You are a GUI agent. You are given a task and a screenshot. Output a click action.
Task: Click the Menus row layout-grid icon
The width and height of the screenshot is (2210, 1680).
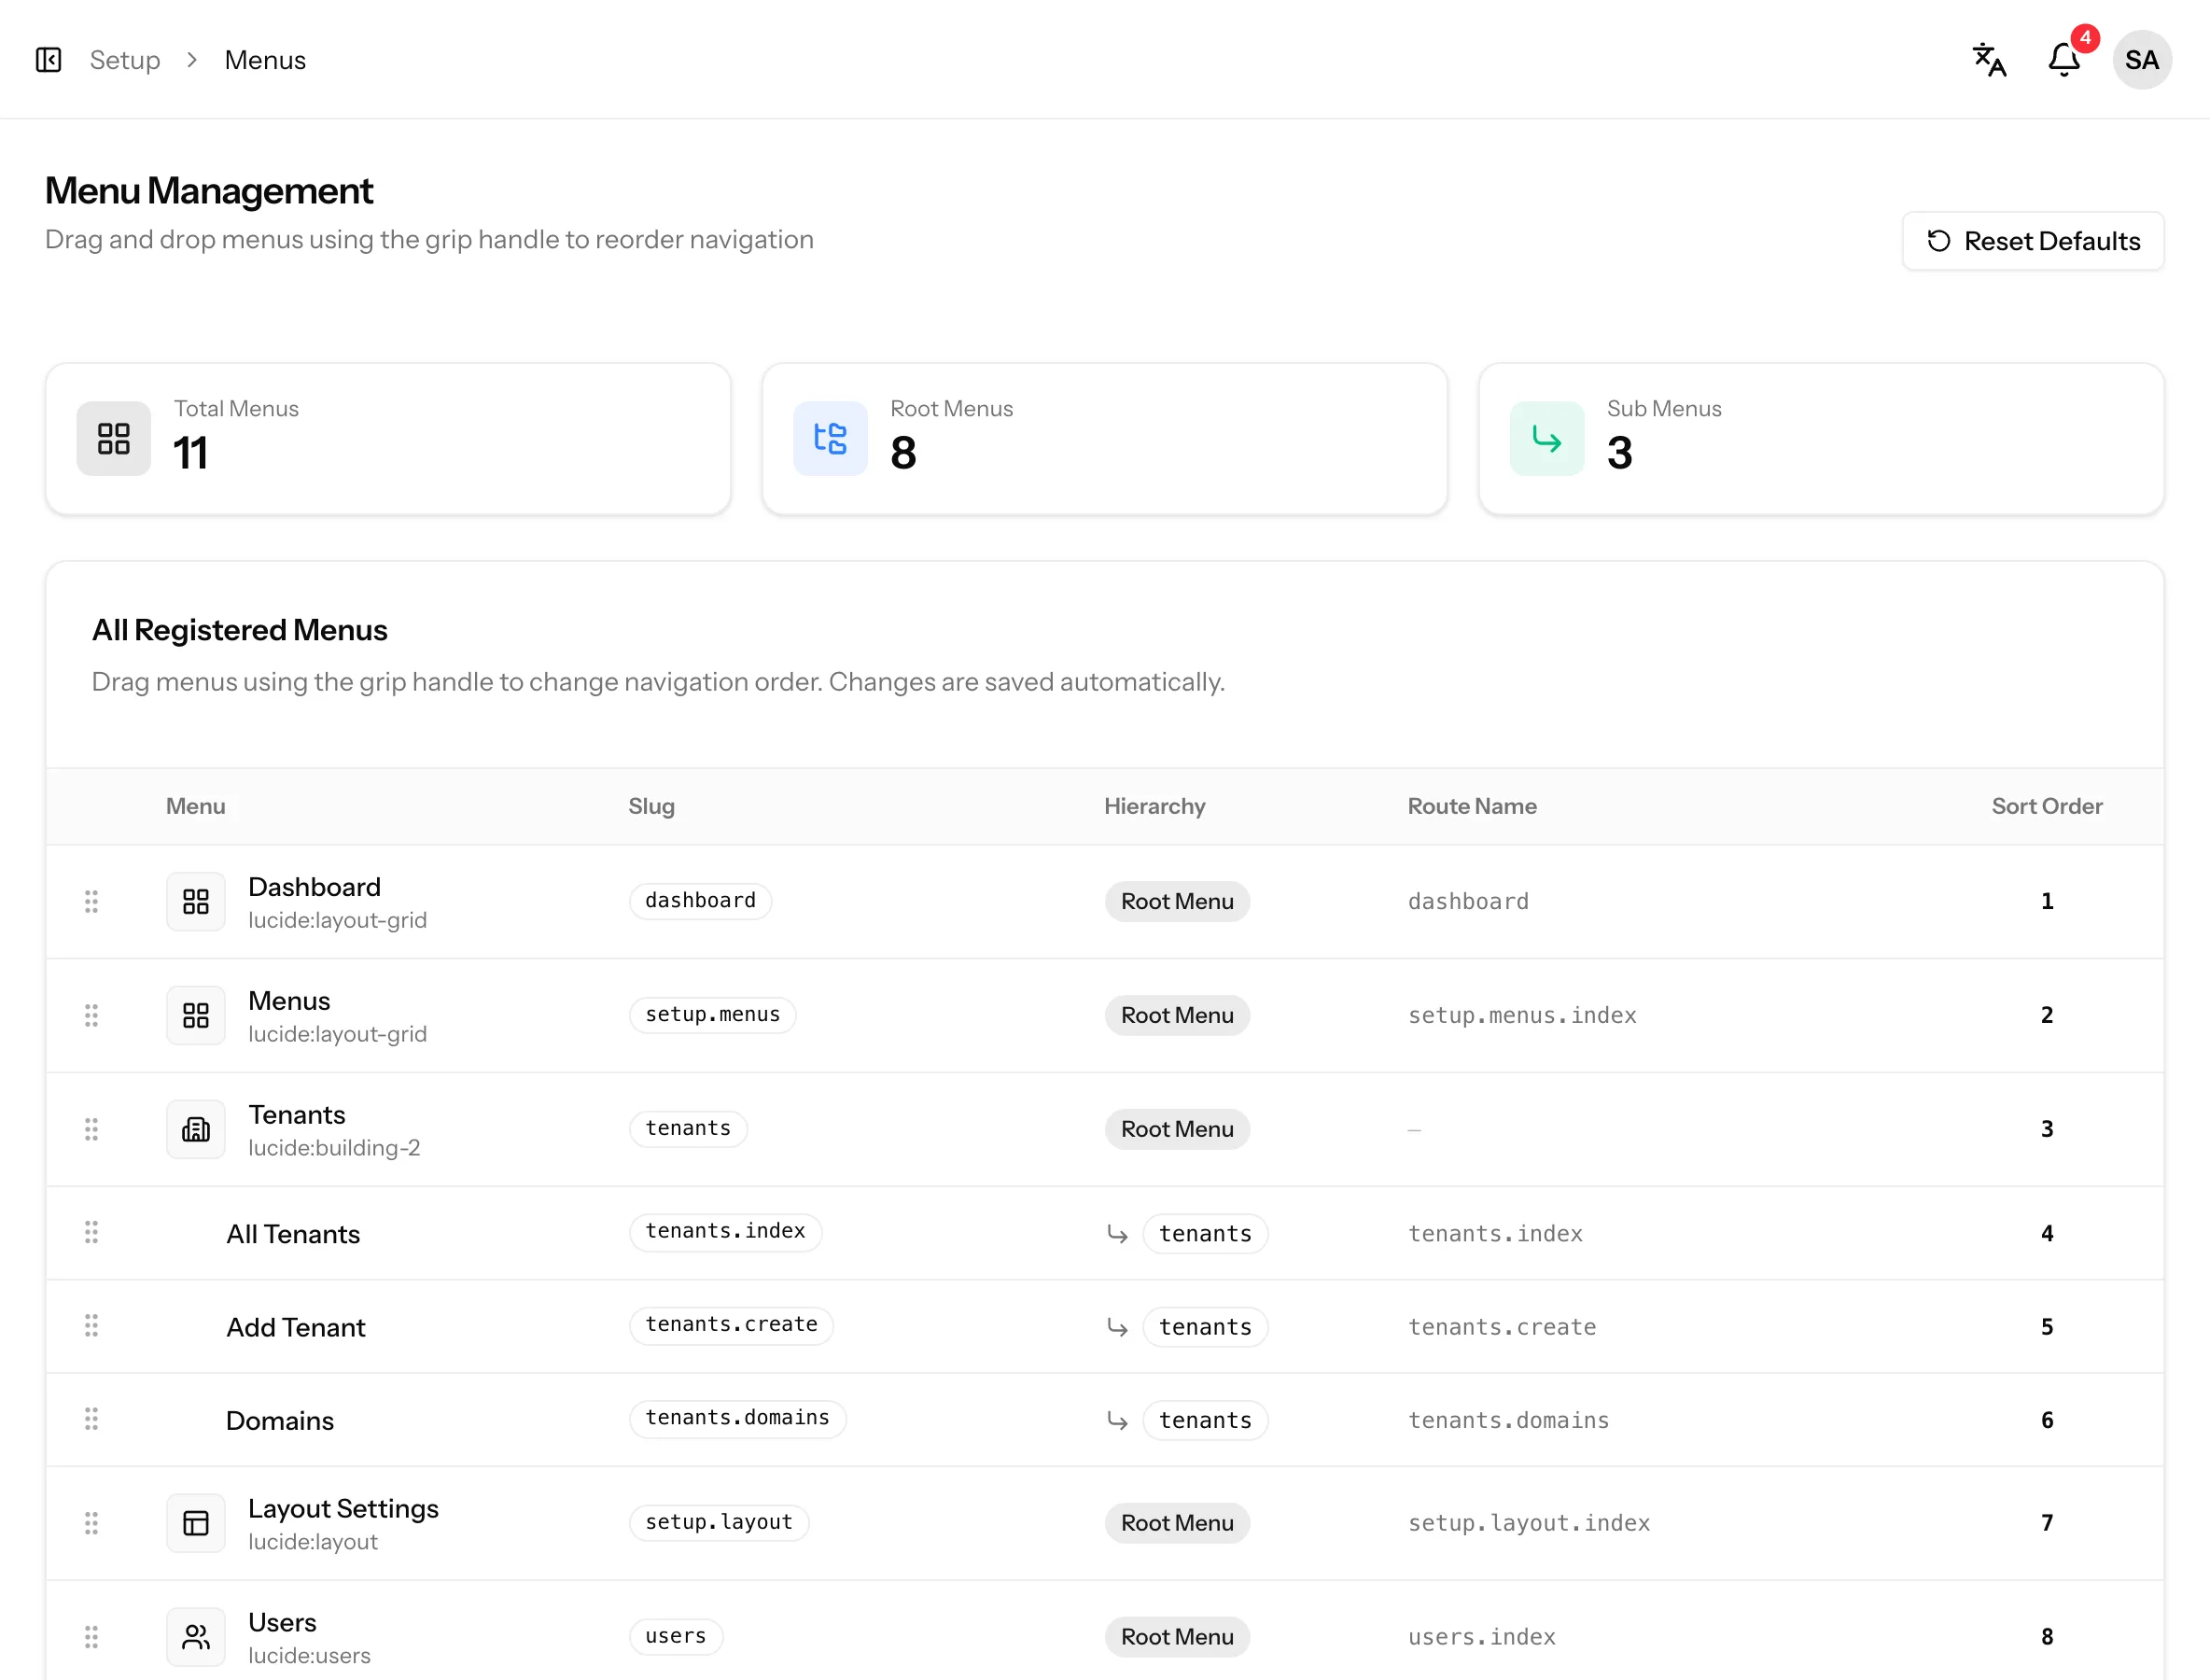(x=196, y=1016)
